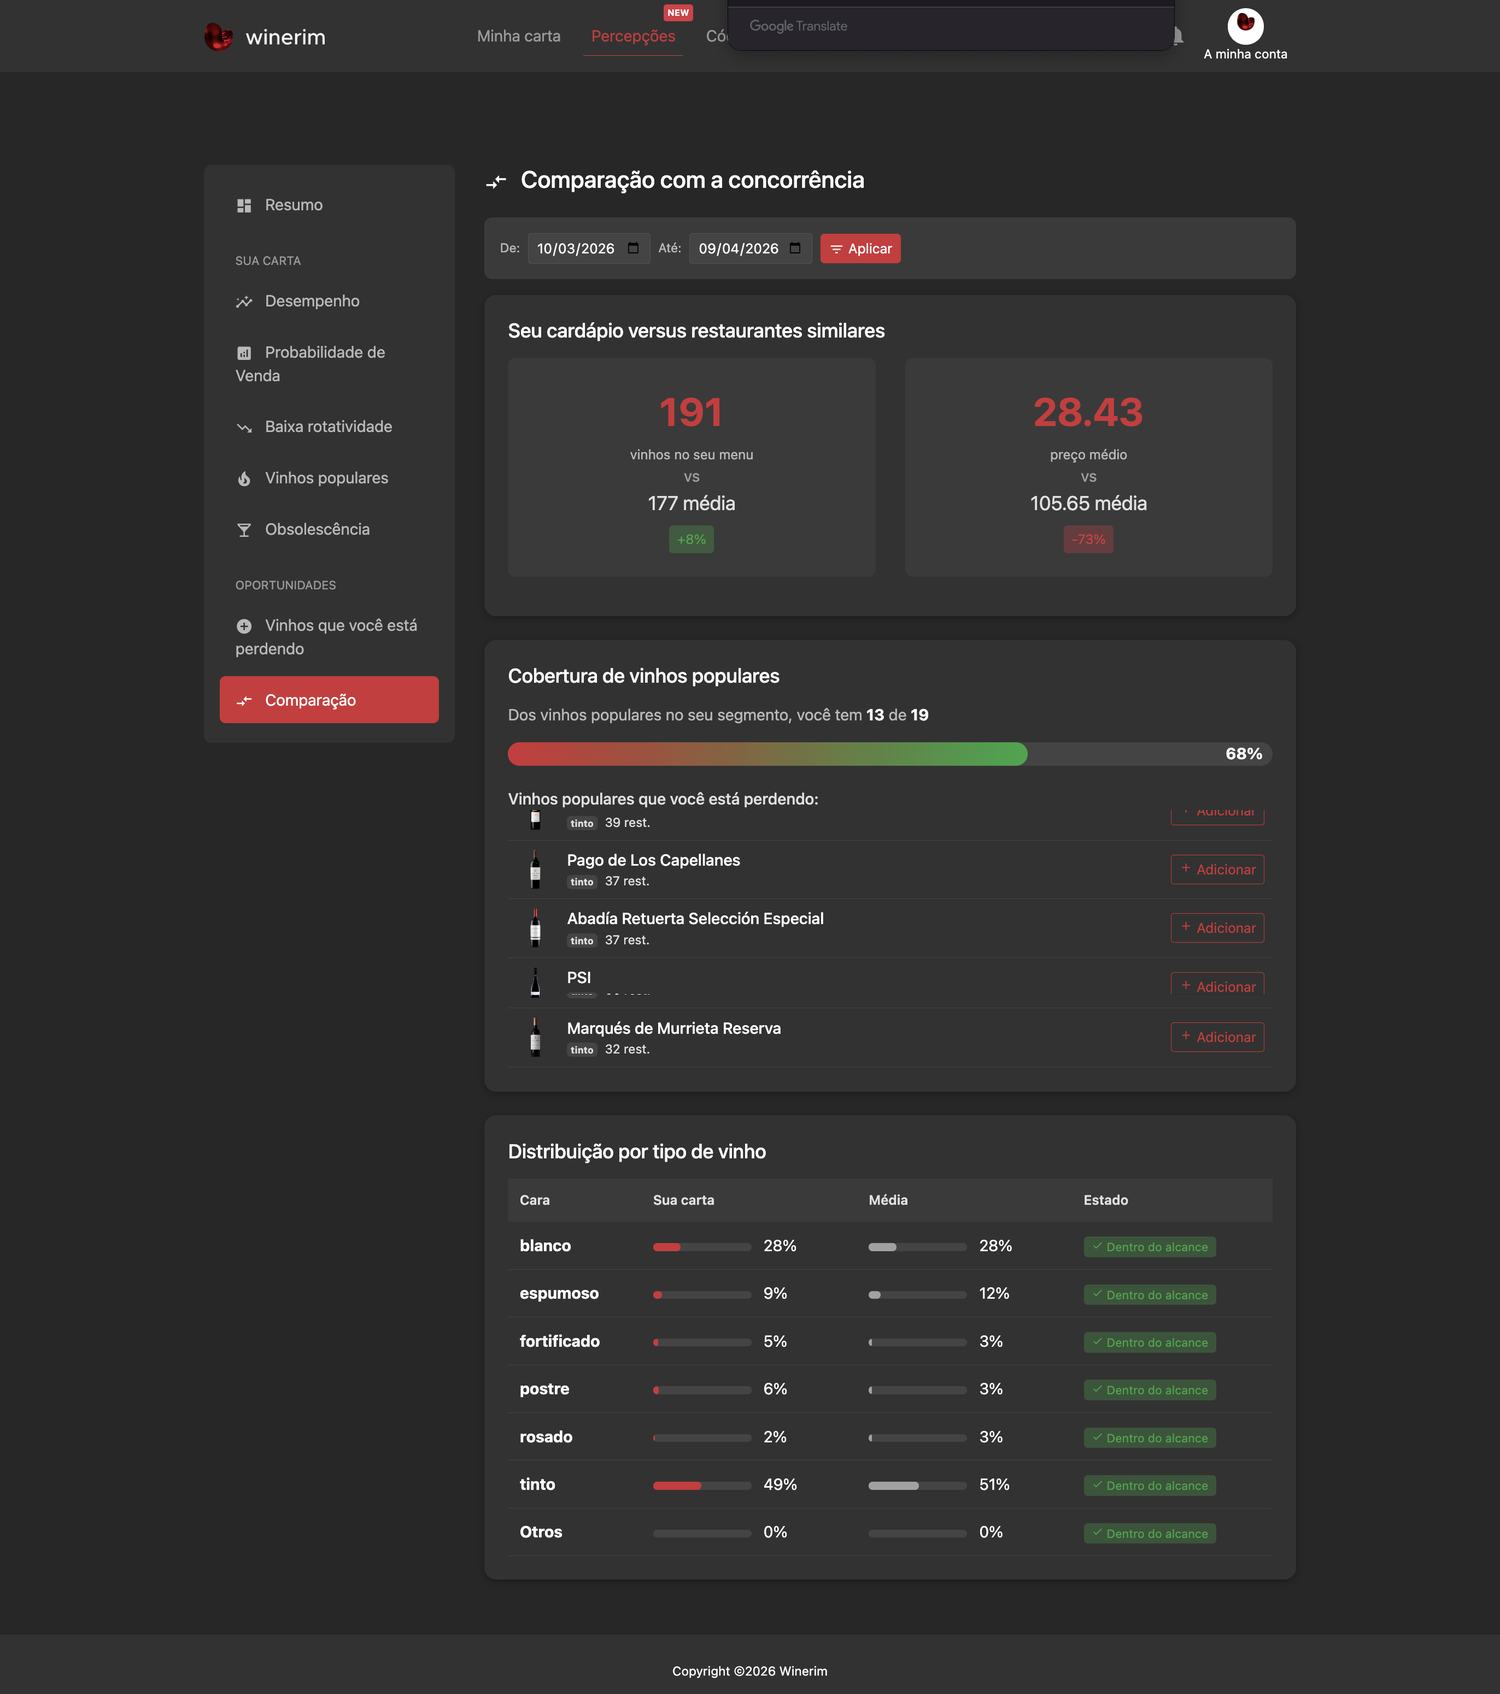This screenshot has width=1500, height=1694.
Task: Select Comparação sidebar item
Action: click(x=329, y=699)
